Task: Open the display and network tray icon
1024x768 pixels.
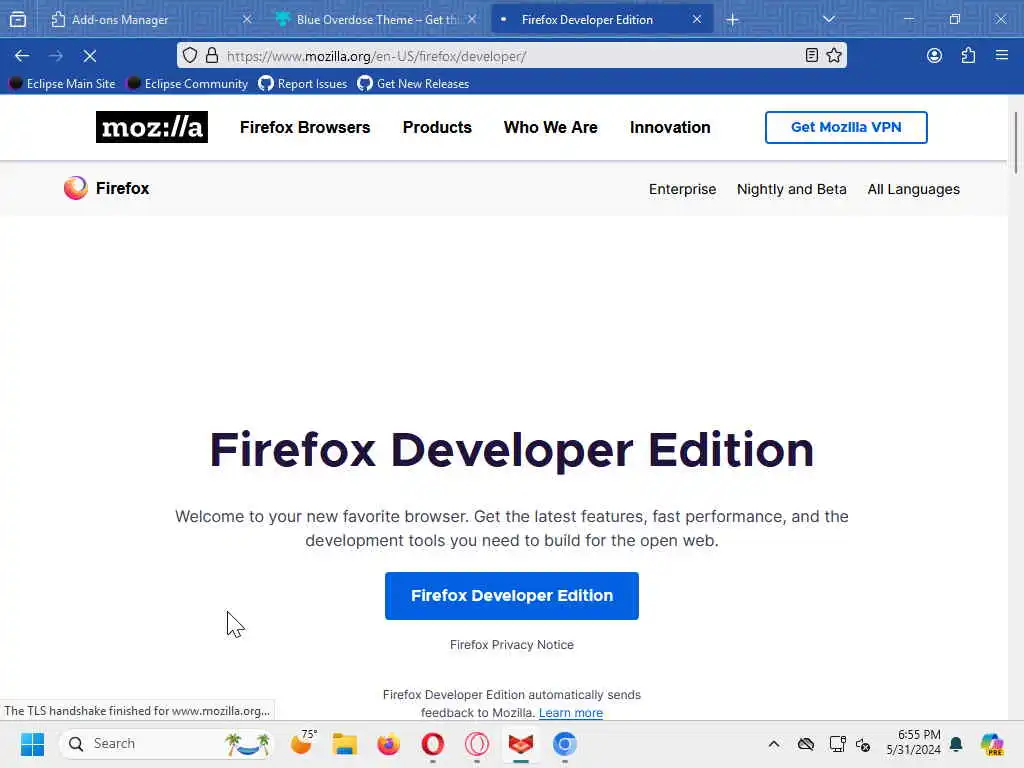Action: pyautogui.click(x=837, y=744)
